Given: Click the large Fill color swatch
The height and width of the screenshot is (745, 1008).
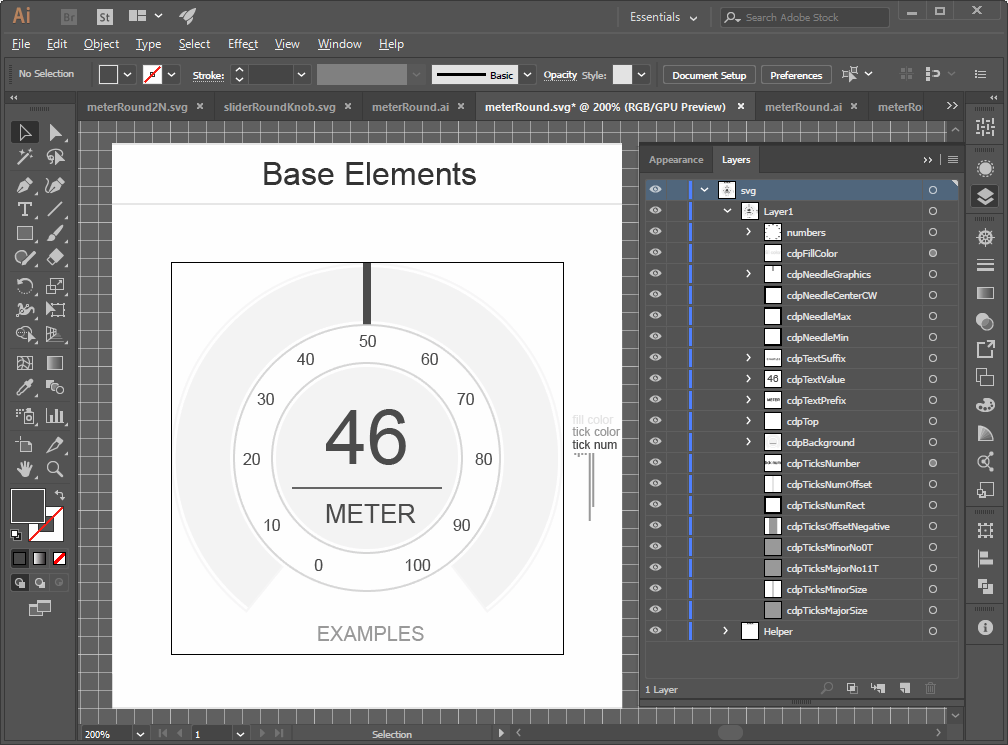Looking at the screenshot, I should [27, 505].
